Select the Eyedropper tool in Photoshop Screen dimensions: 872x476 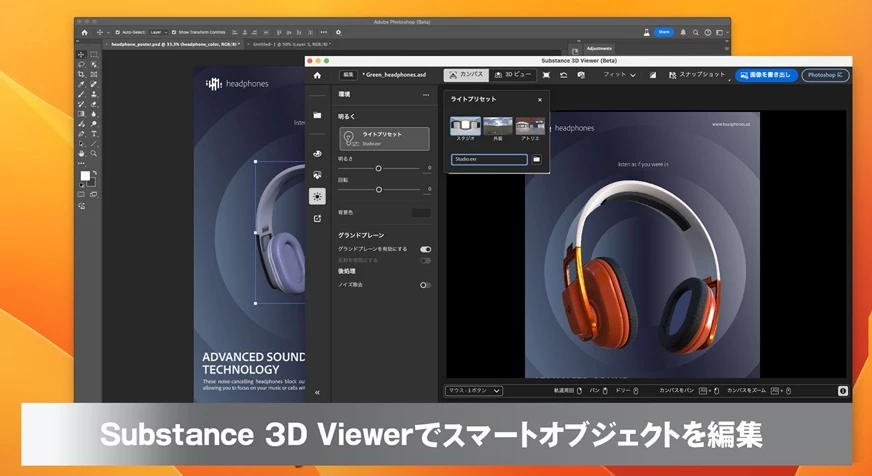pyautogui.click(x=81, y=85)
